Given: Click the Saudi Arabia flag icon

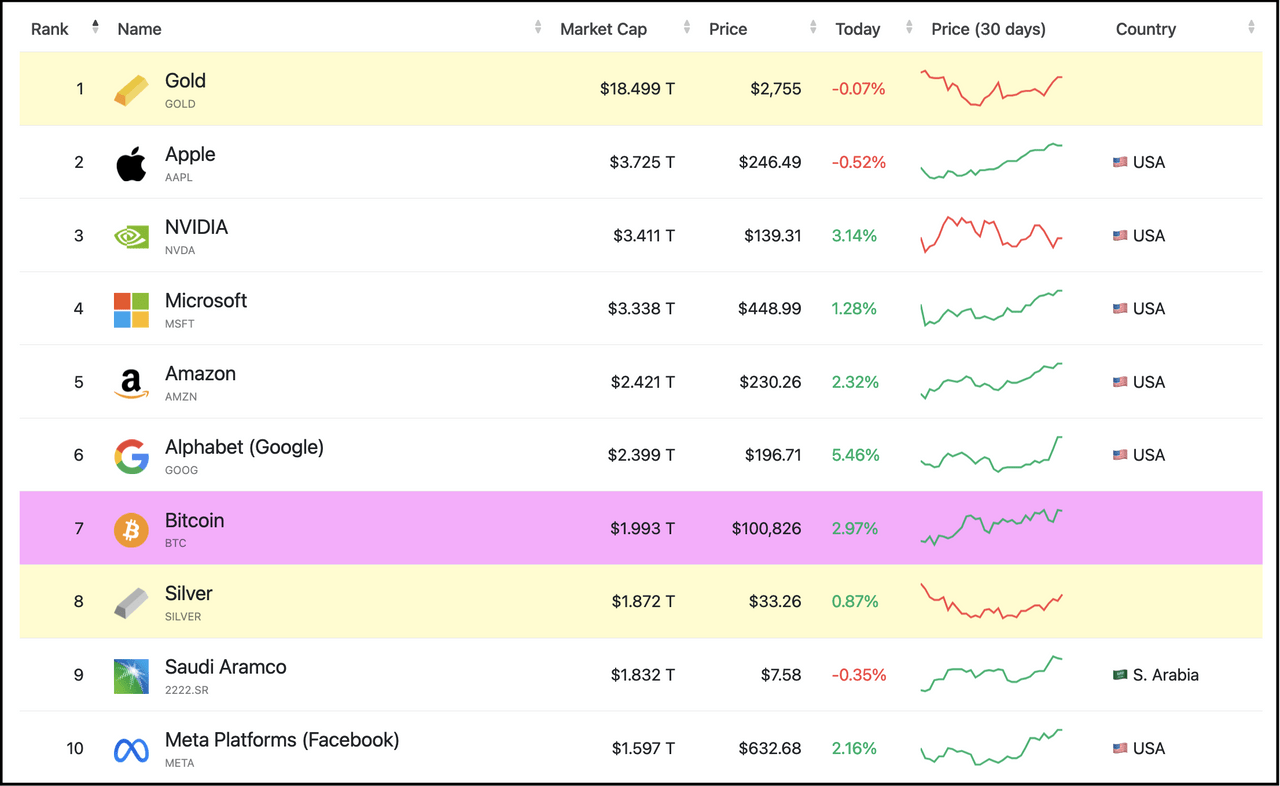Looking at the screenshot, I should [1120, 675].
